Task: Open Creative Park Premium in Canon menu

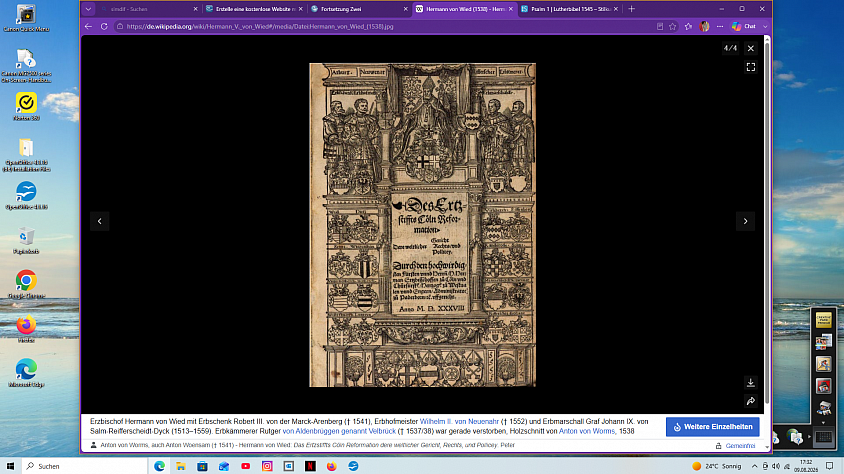Action: click(x=824, y=321)
